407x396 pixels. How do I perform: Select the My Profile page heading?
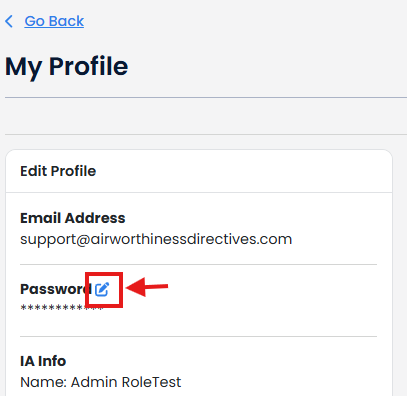(66, 67)
